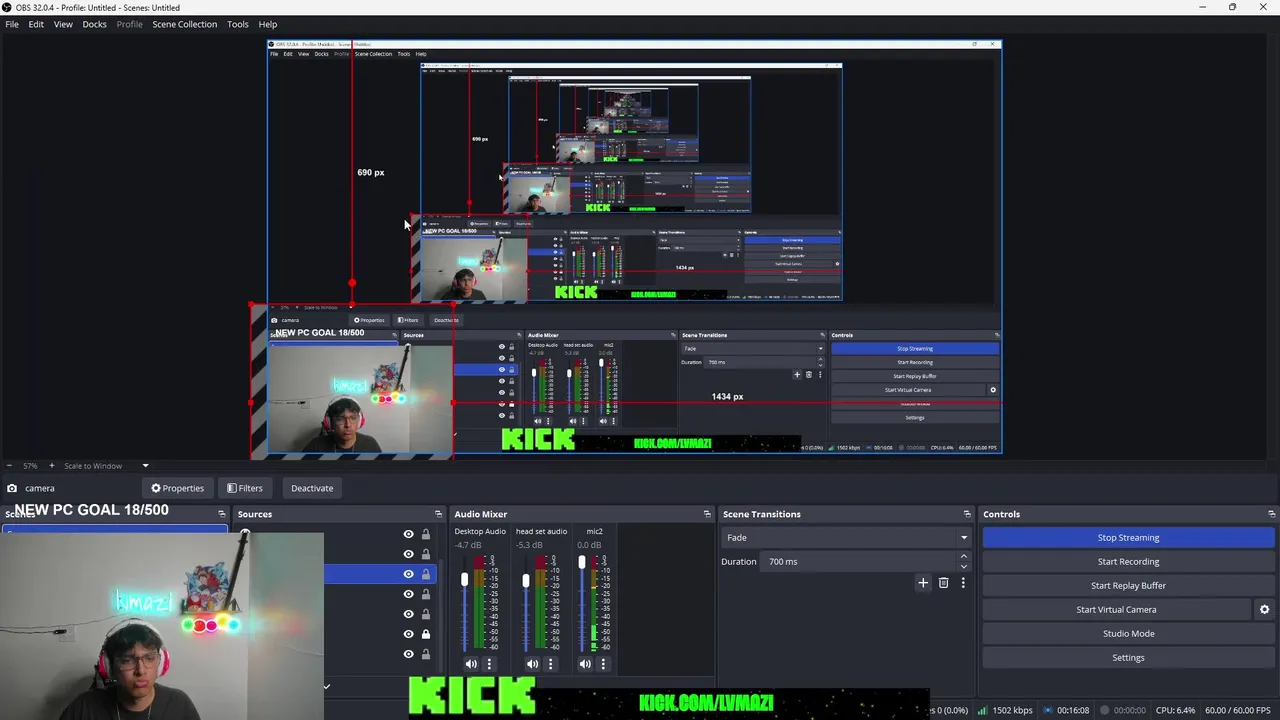The height and width of the screenshot is (720, 1280).
Task: Float the Scene Transitions dock via header icon
Action: tap(967, 514)
